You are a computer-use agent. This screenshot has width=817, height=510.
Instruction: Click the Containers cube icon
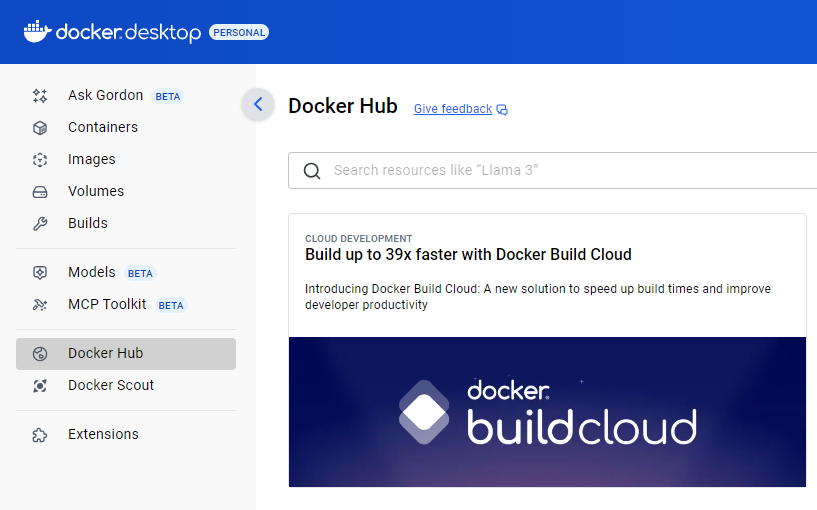(x=40, y=128)
